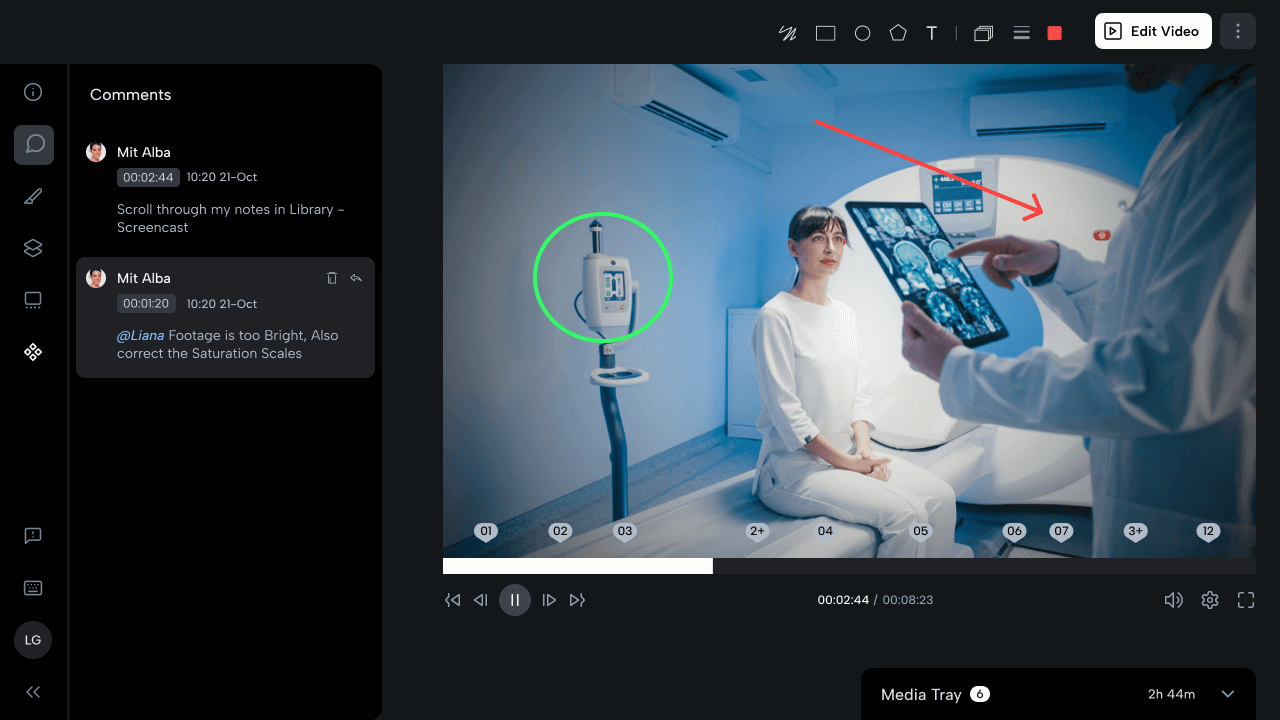This screenshot has width=1280, height=720.
Task: Click the Edit Video button
Action: [1153, 31]
